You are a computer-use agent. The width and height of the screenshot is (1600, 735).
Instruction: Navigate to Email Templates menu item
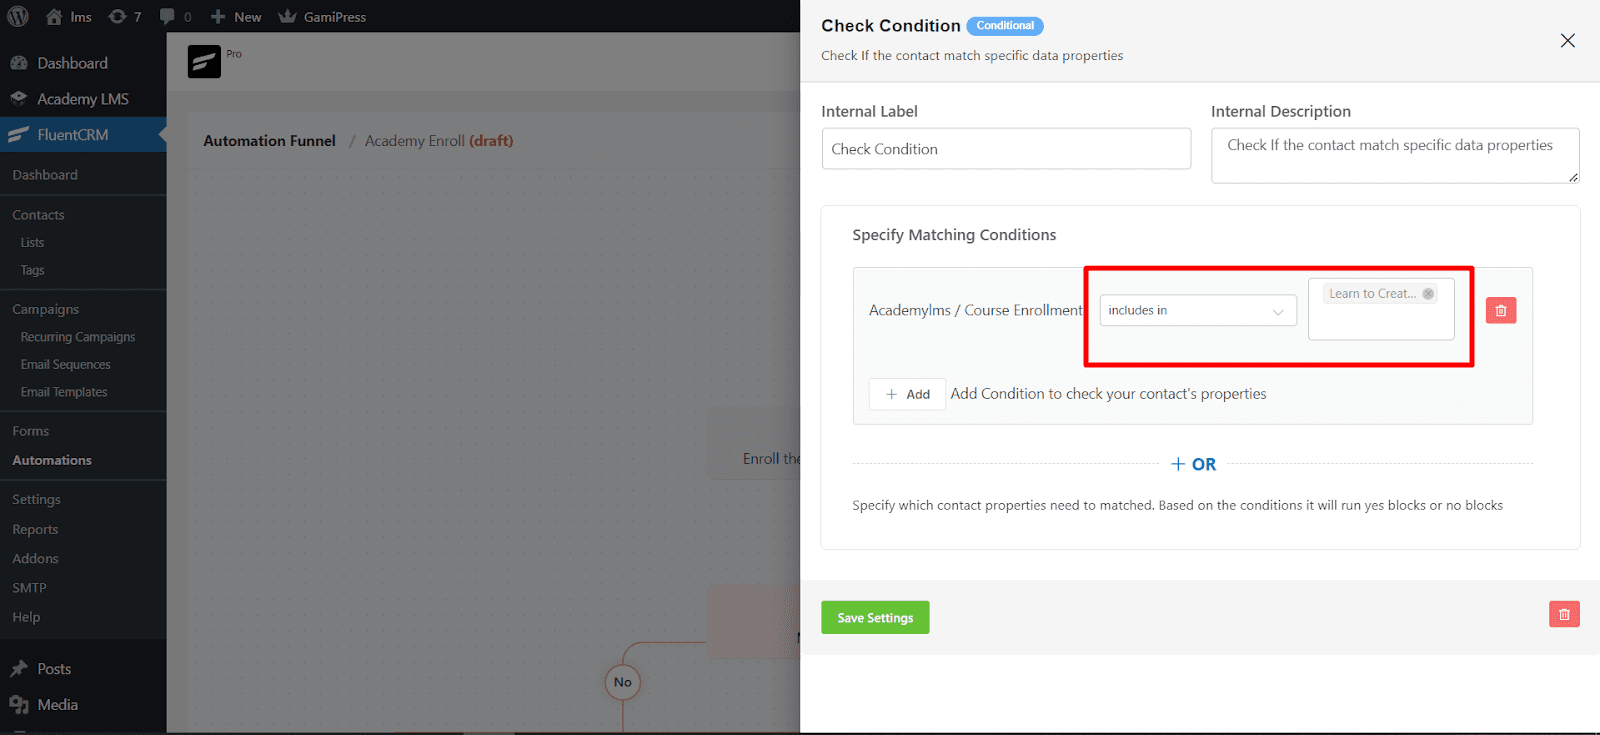(x=64, y=391)
